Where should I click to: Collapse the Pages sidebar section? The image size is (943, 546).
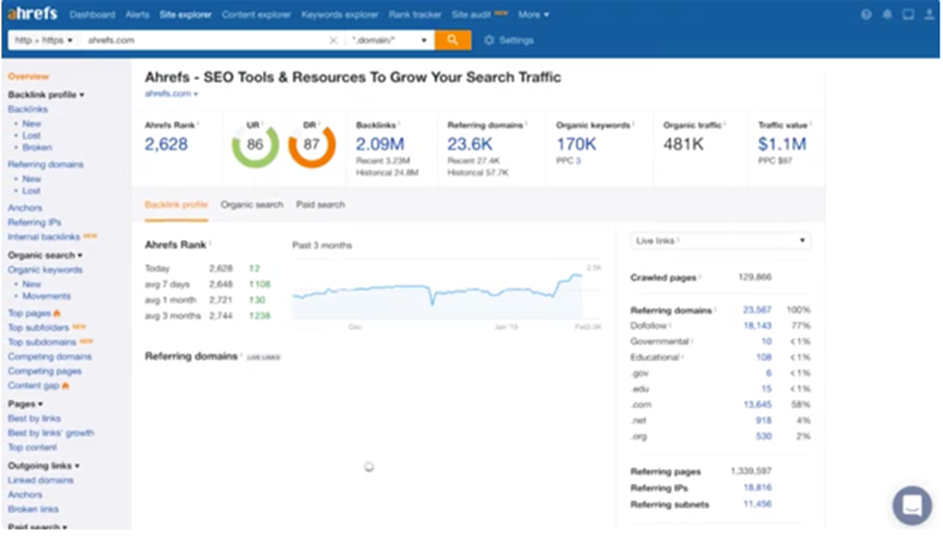pyautogui.click(x=25, y=404)
